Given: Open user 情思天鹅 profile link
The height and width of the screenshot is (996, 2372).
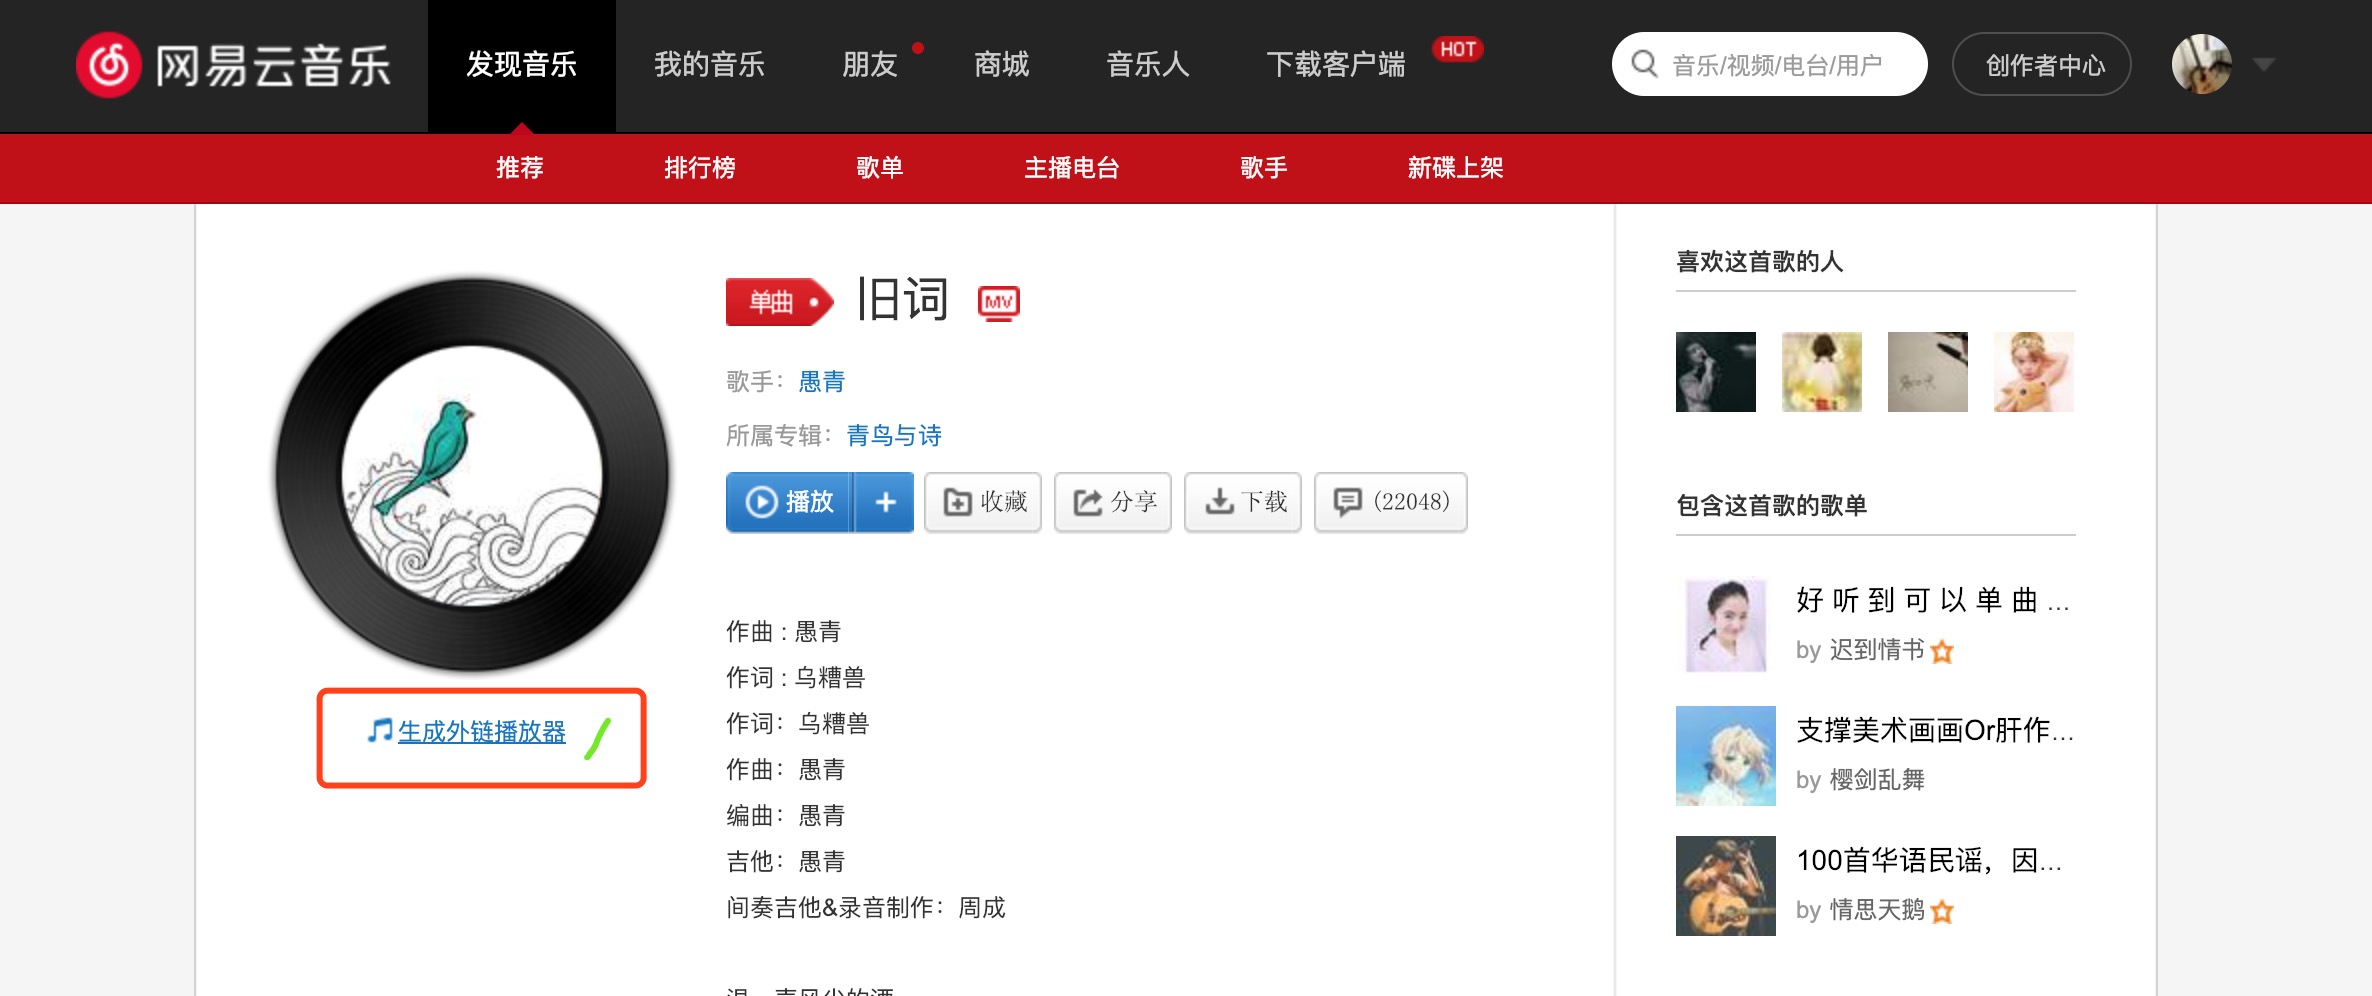Looking at the screenshot, I should [1877, 910].
